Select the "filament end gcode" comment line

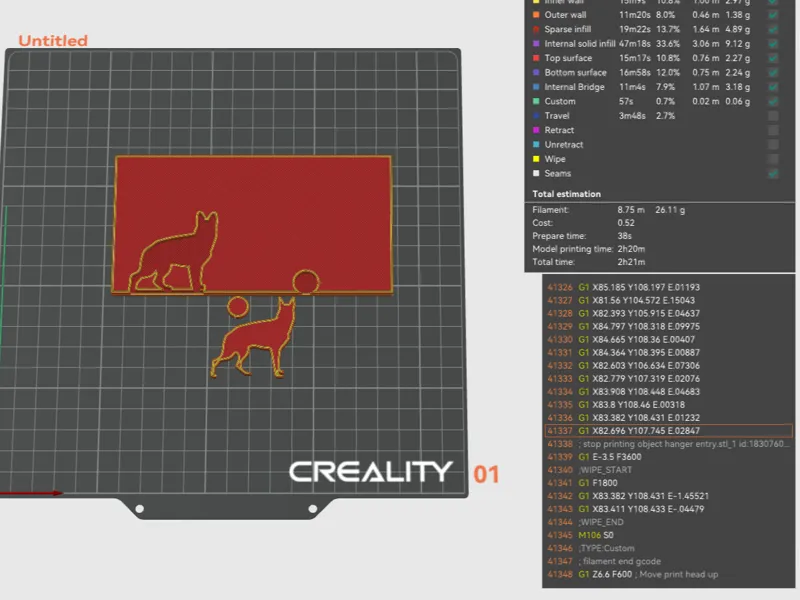pyautogui.click(x=668, y=561)
